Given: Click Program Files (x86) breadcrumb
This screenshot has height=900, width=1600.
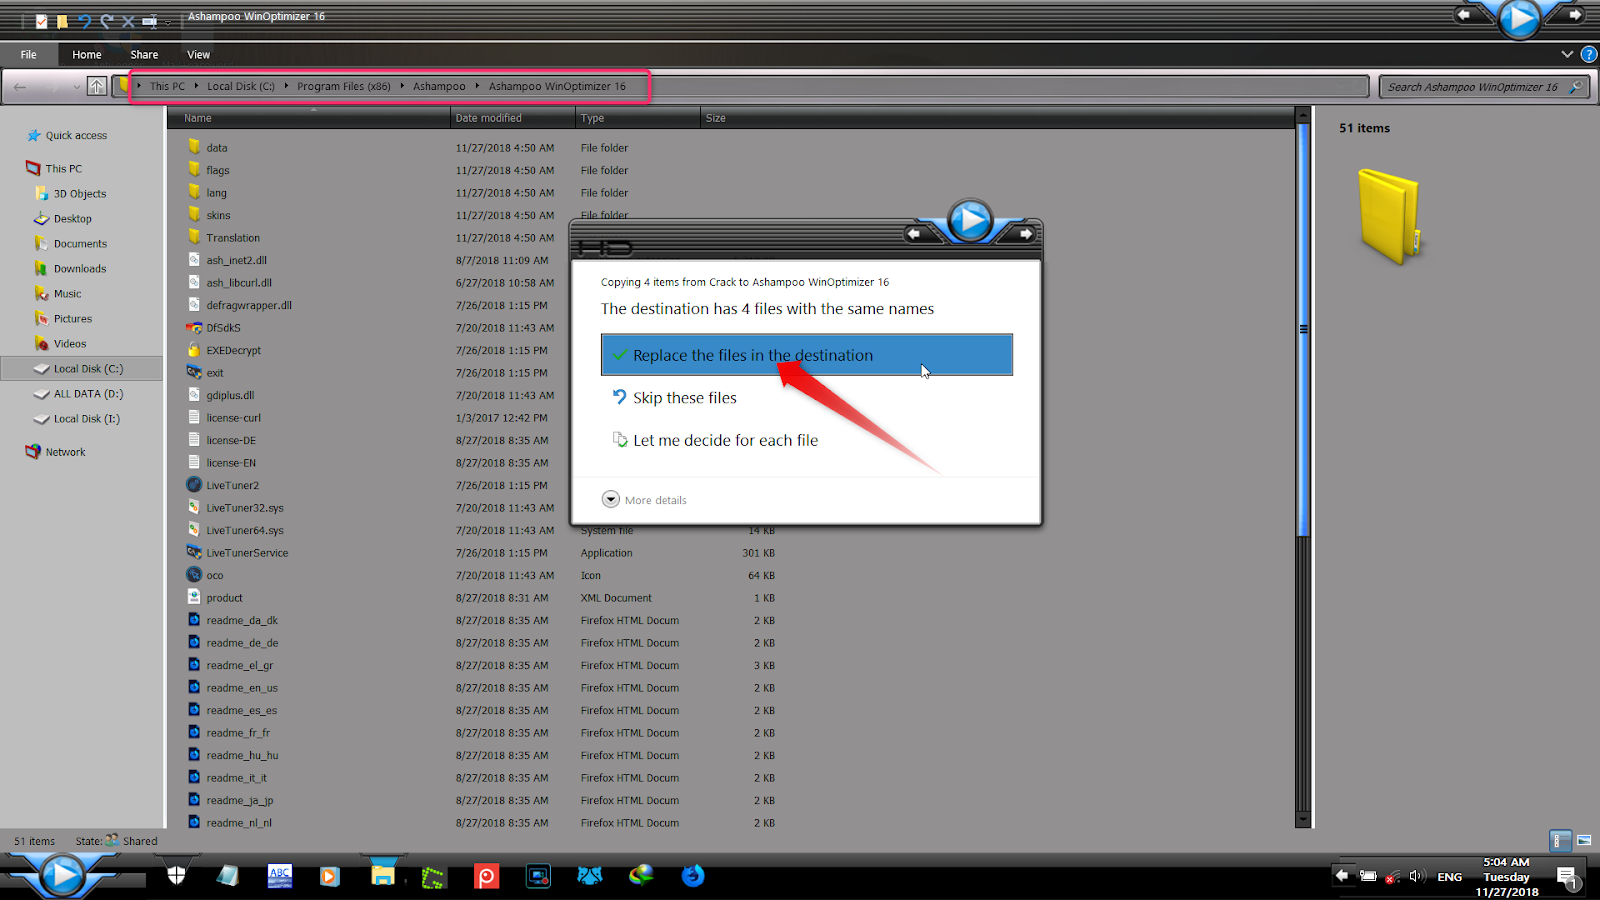Looking at the screenshot, I should coord(344,87).
